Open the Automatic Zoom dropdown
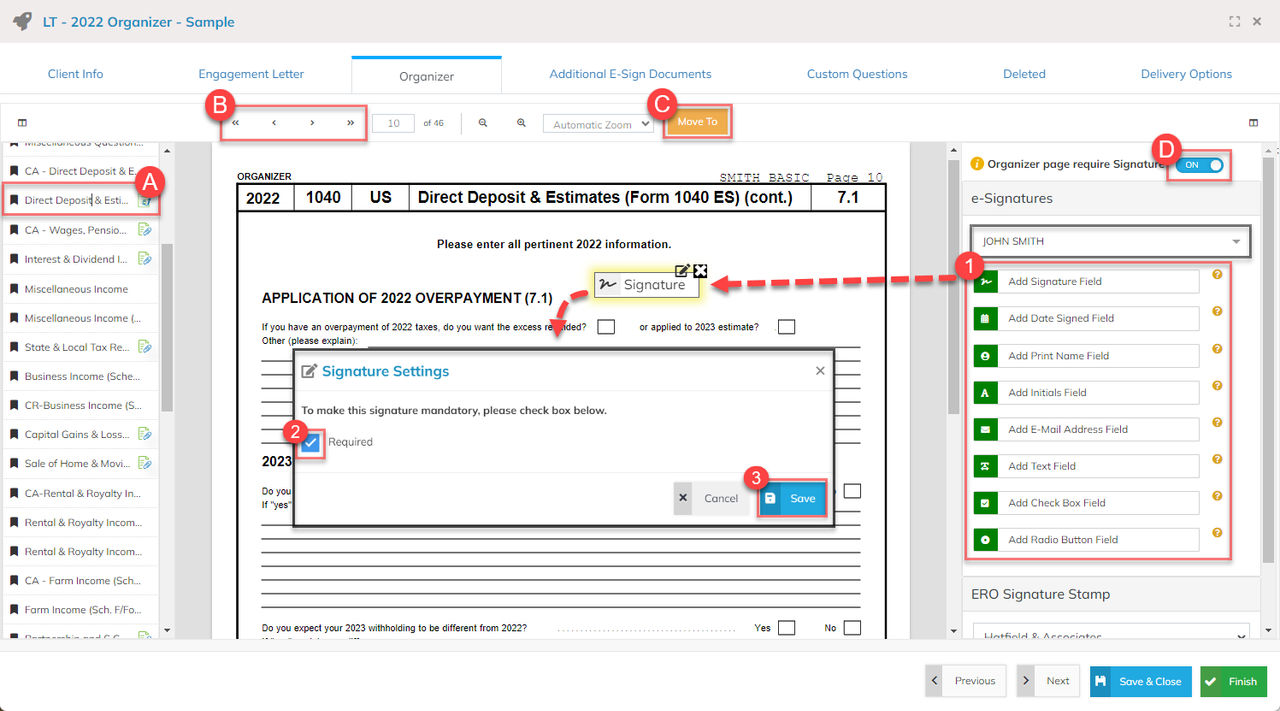This screenshot has height=711, width=1280. pos(597,124)
